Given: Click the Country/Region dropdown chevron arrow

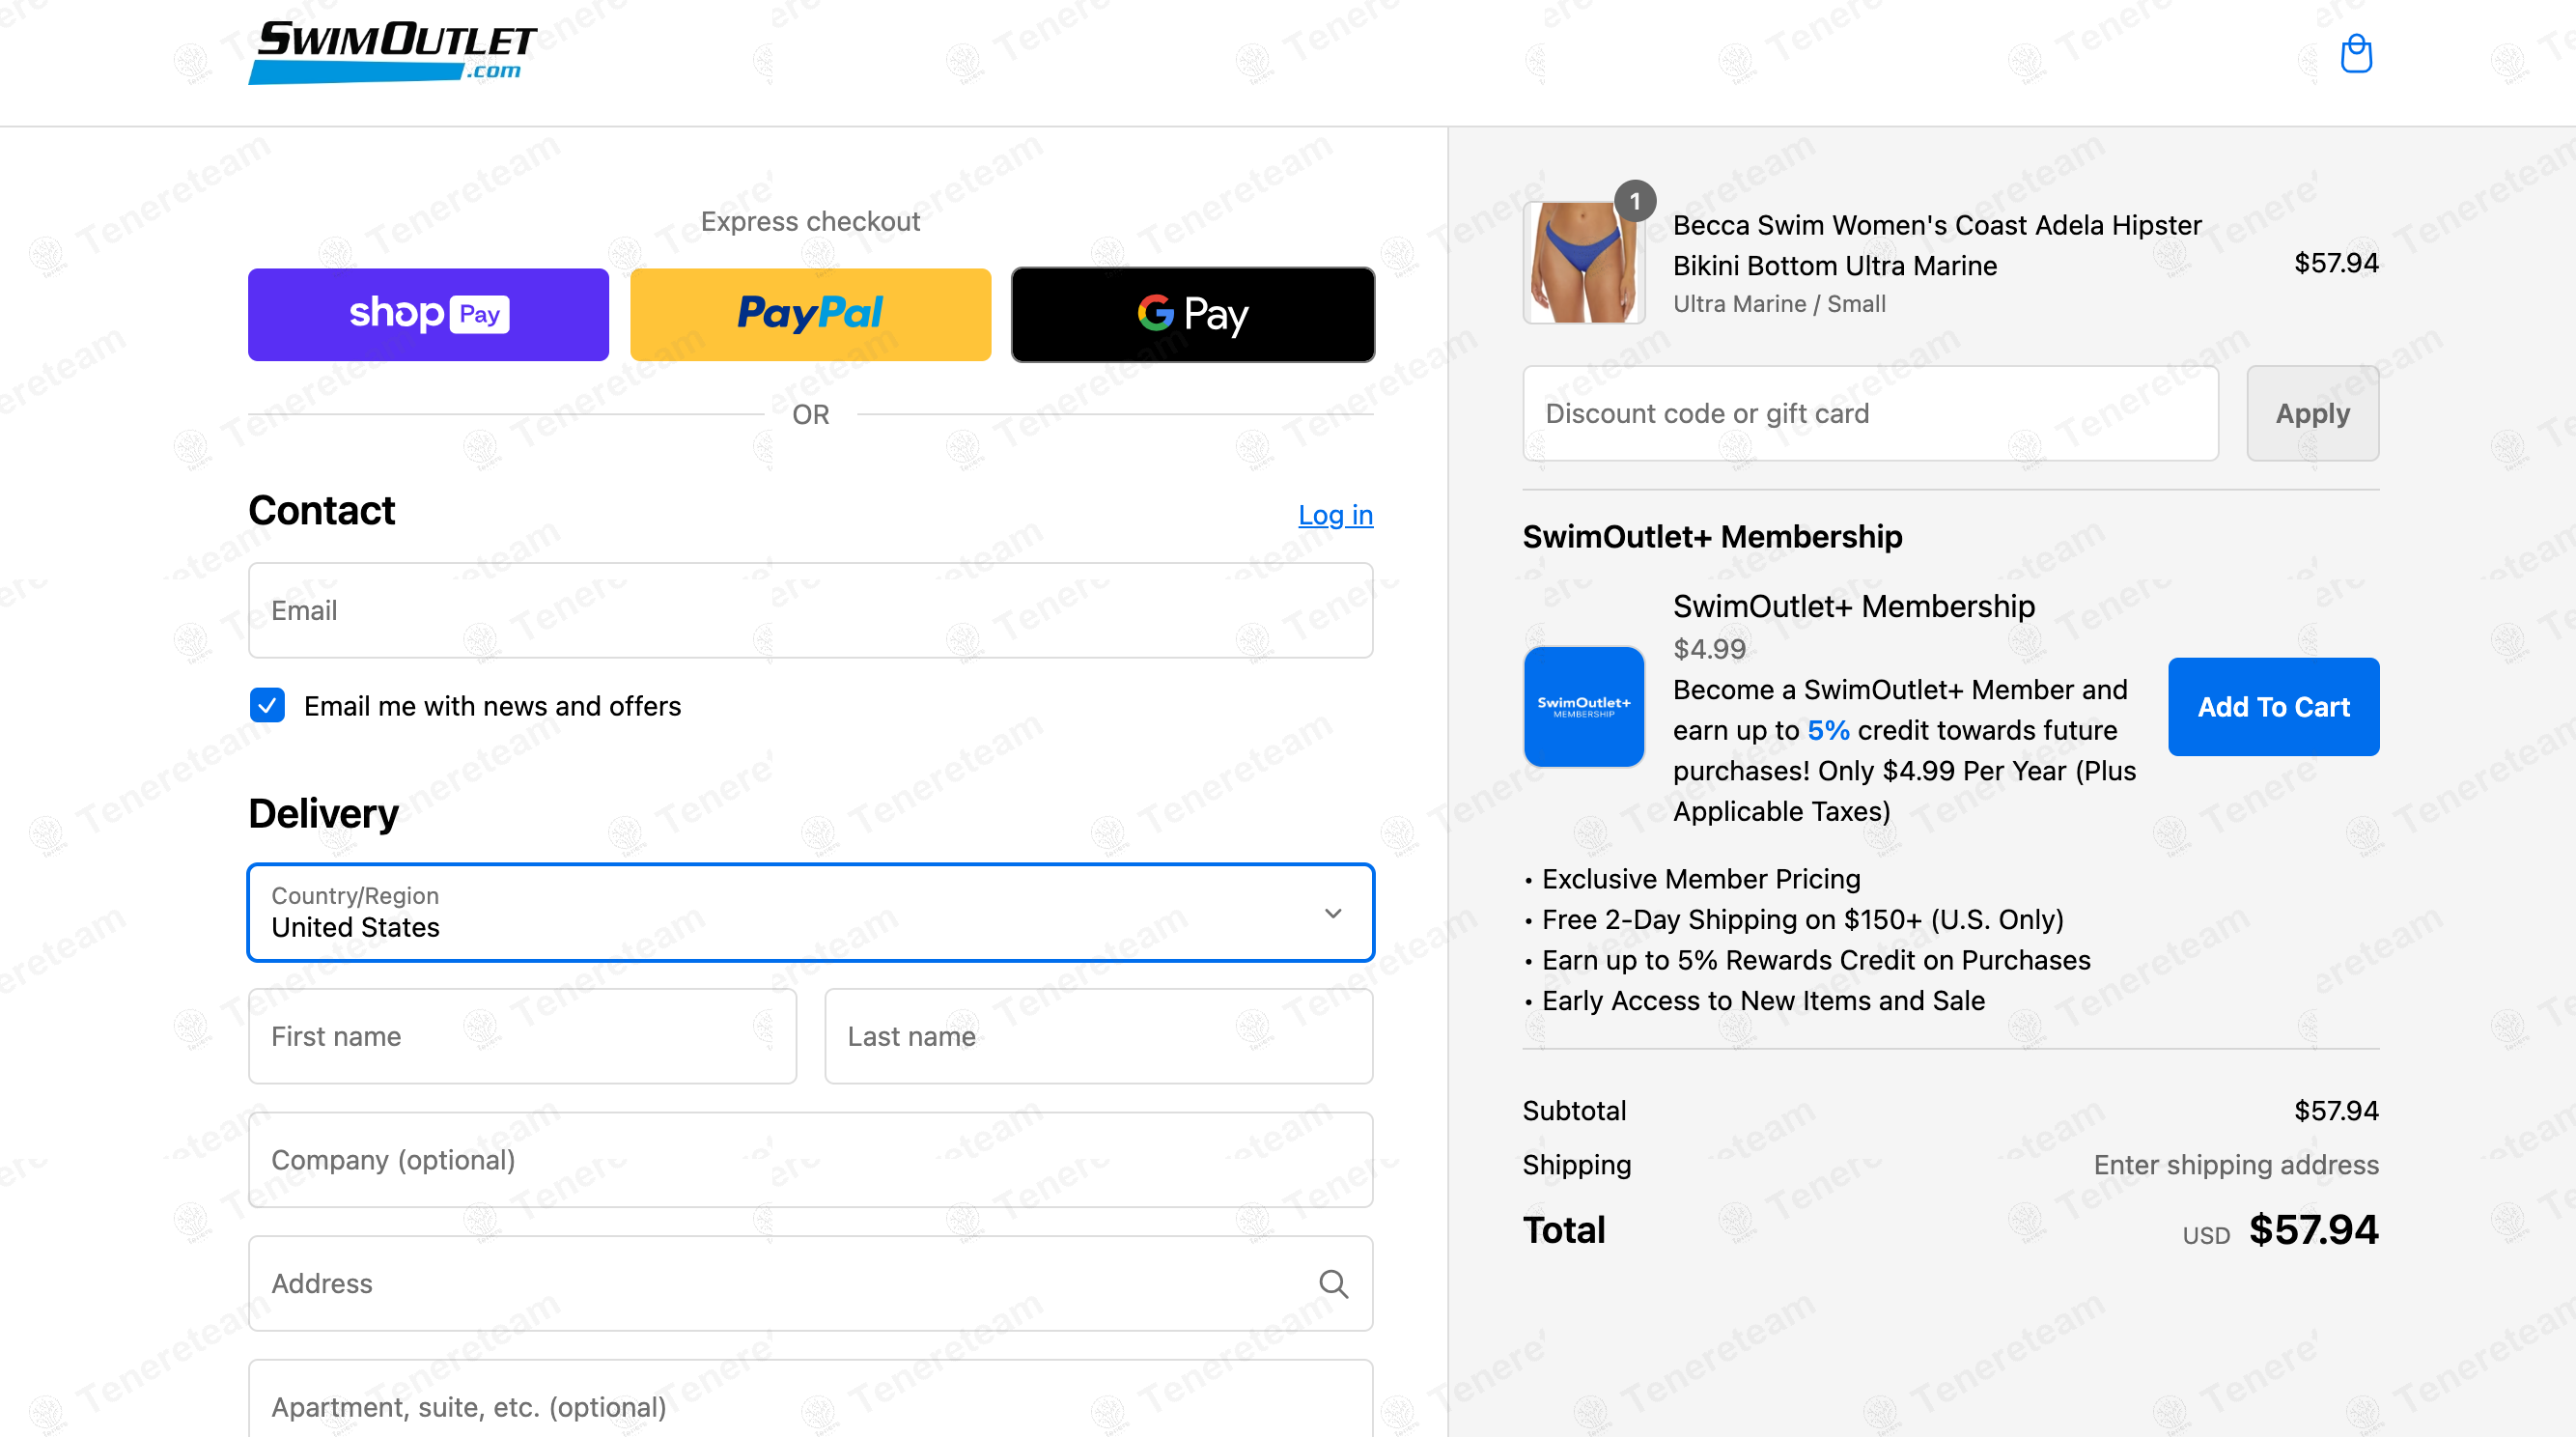Looking at the screenshot, I should coord(1333,913).
